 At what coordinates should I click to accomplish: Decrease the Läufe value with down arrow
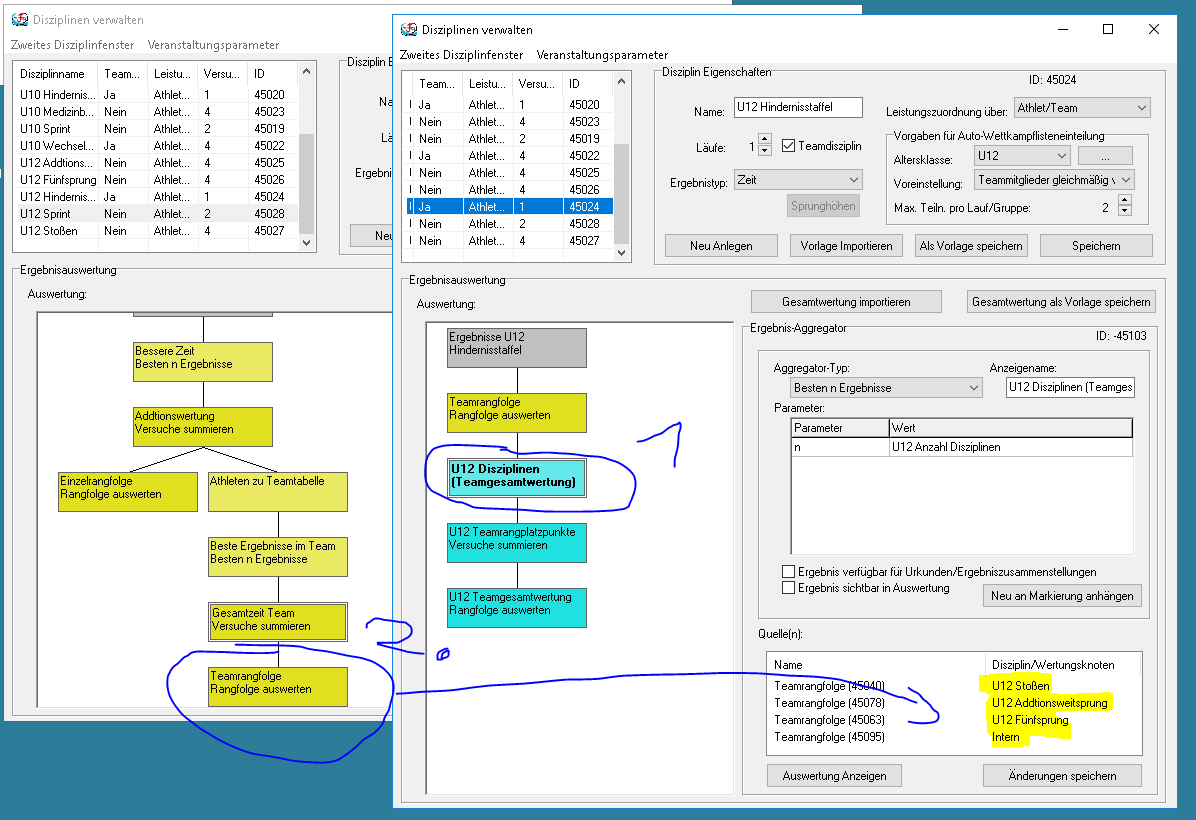pos(765,151)
